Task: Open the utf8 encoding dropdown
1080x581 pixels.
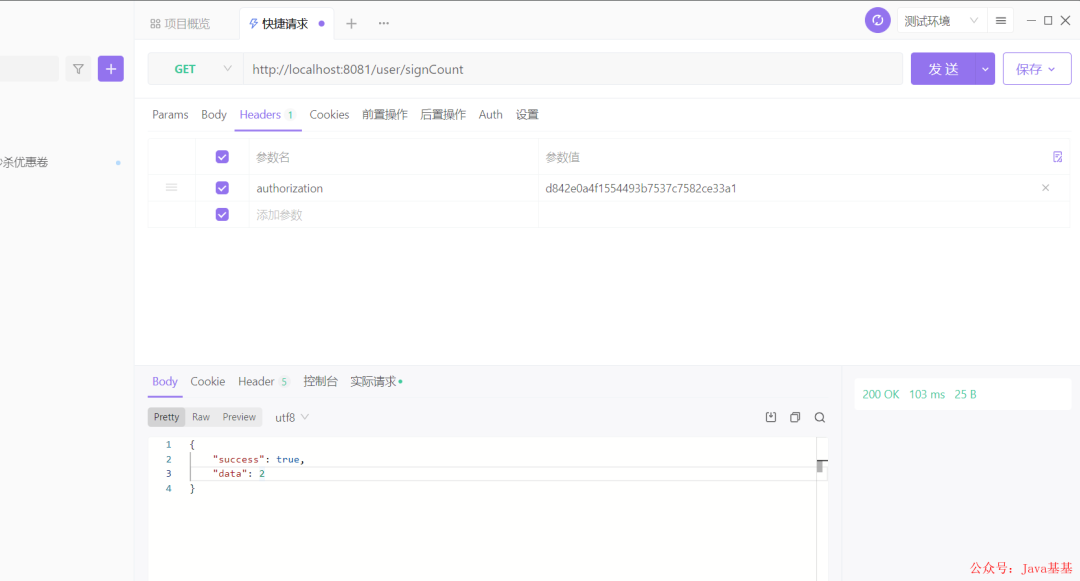Action: (292, 417)
